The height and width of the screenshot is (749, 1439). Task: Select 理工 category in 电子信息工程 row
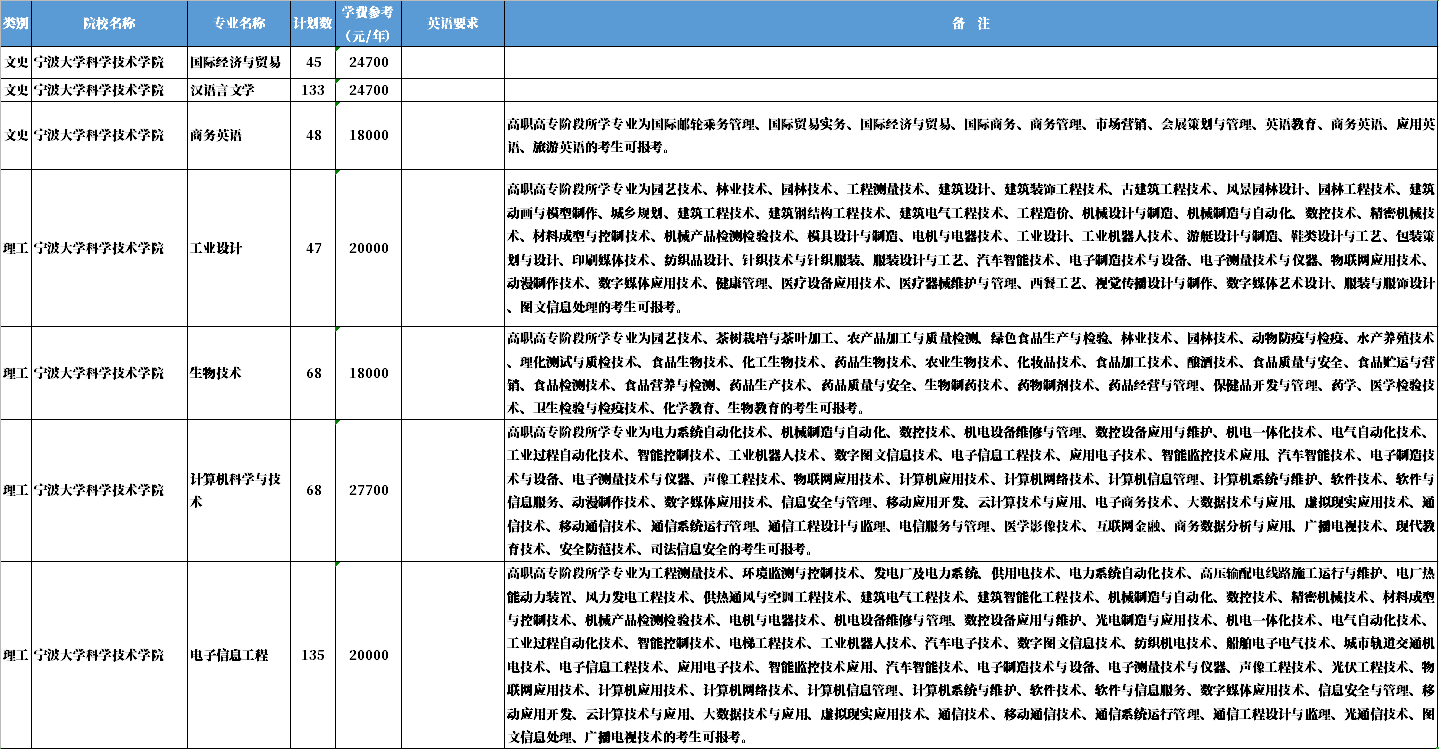[x=15, y=655]
